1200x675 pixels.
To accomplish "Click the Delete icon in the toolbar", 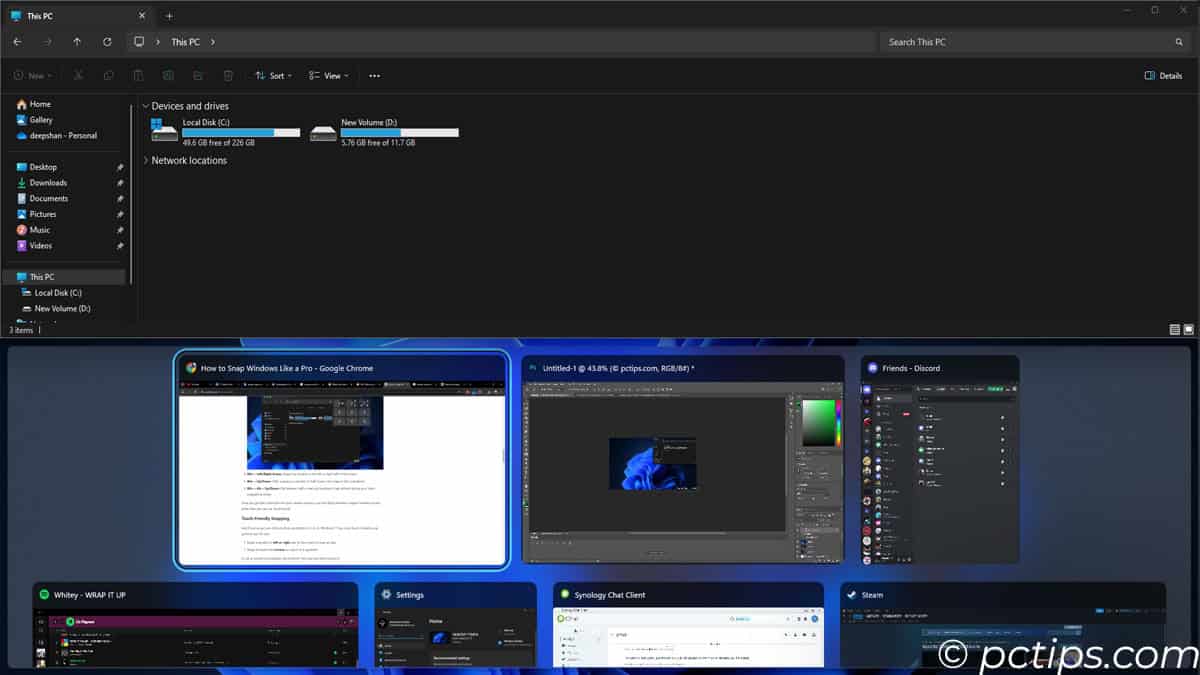I will [228, 76].
